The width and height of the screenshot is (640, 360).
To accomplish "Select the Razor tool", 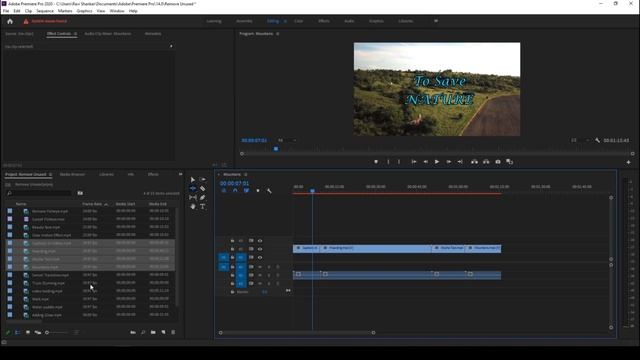I will 202,189.
